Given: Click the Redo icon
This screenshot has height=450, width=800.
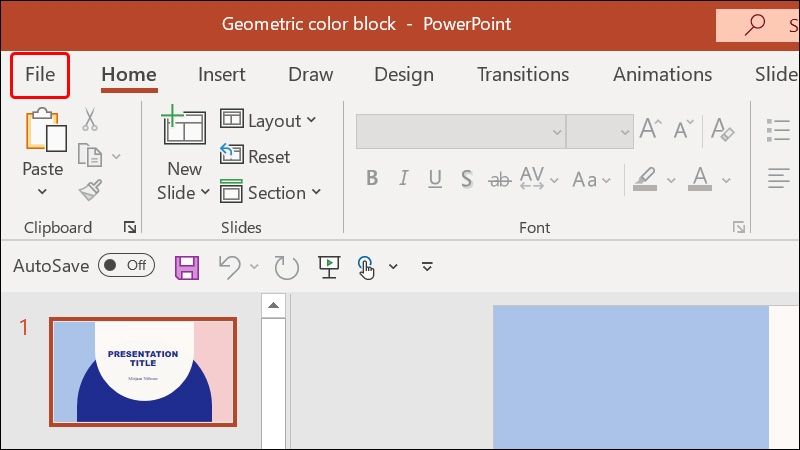Looking at the screenshot, I should point(286,267).
